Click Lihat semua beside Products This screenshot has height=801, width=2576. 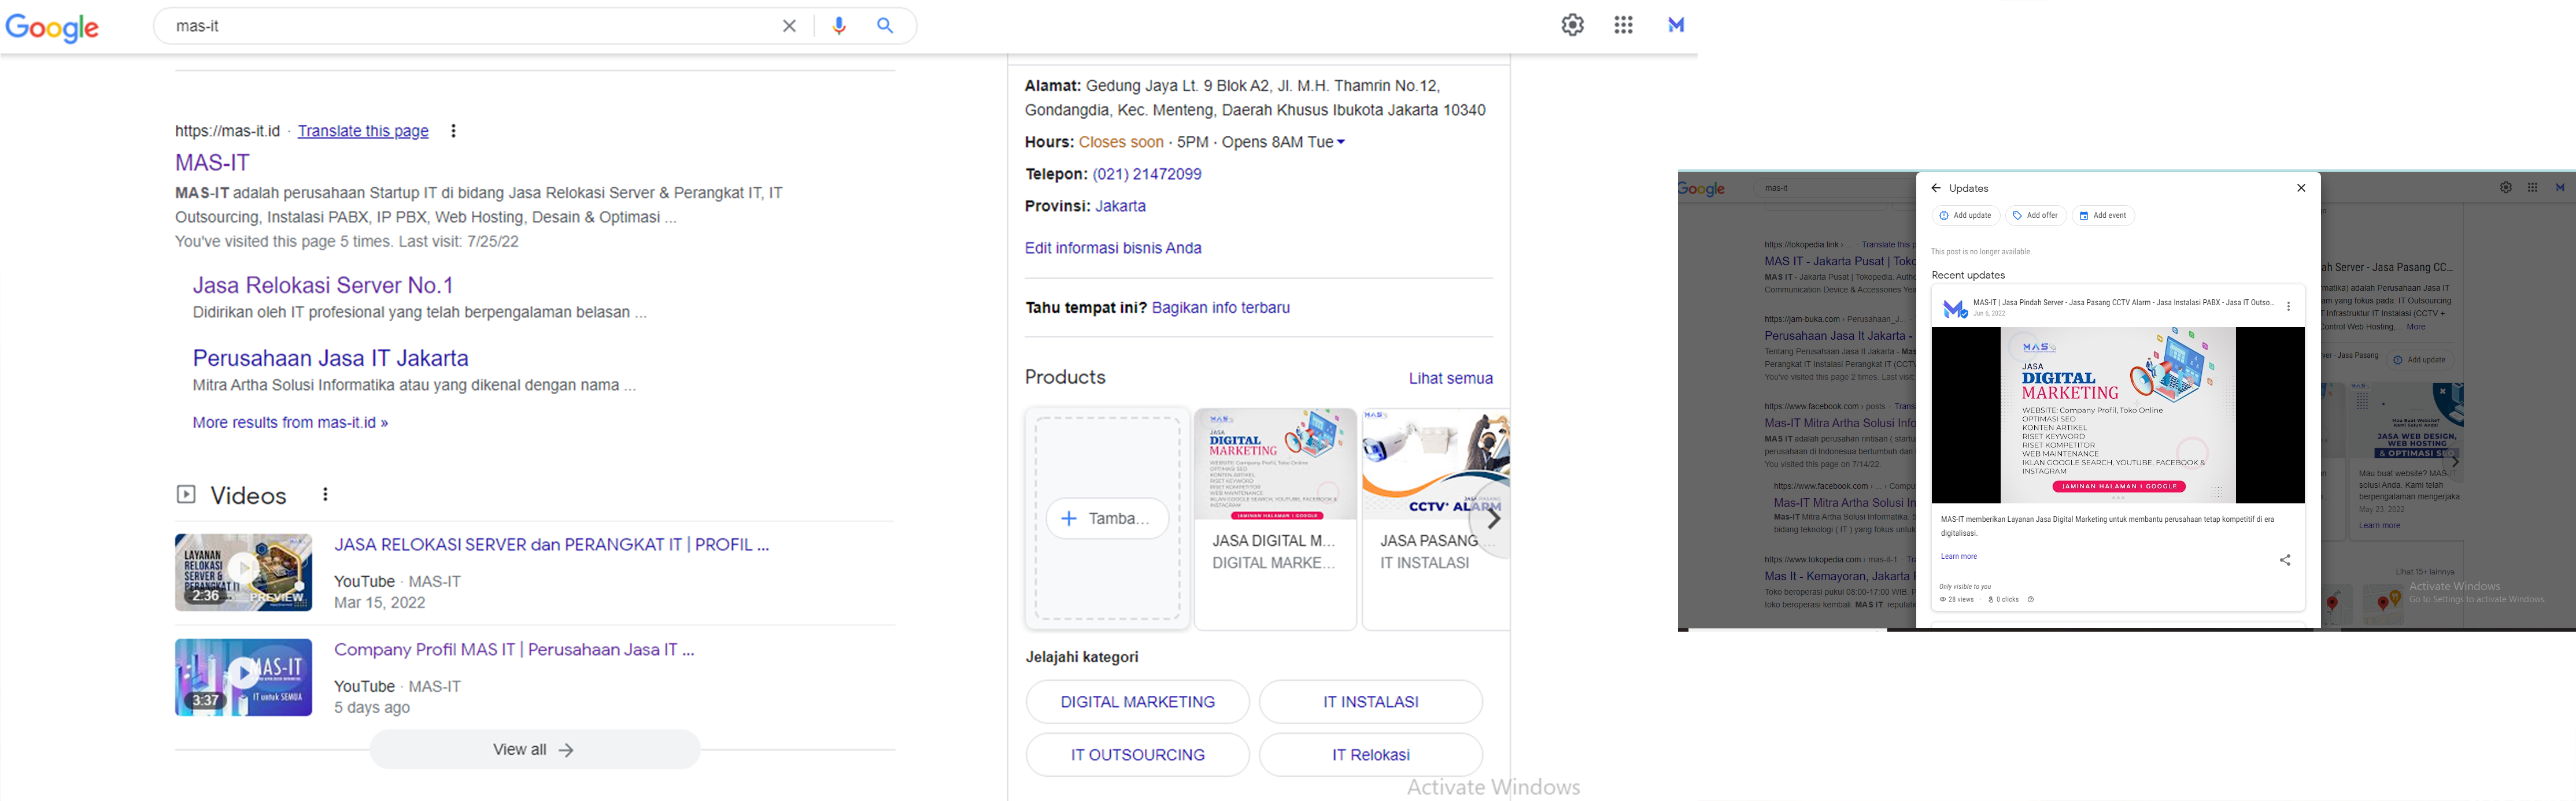[x=1451, y=378]
